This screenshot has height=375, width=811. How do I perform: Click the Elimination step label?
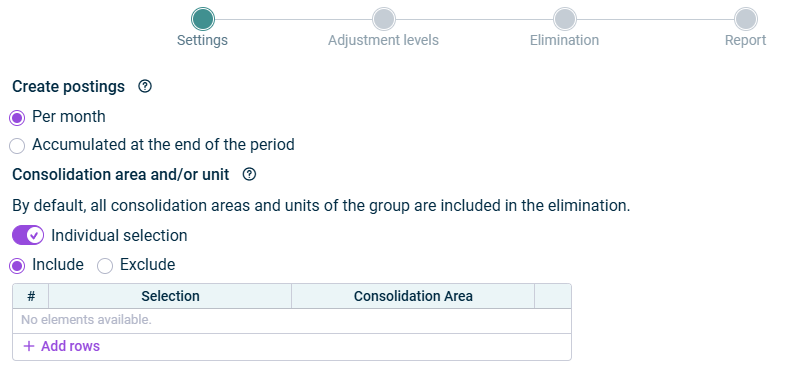click(564, 40)
